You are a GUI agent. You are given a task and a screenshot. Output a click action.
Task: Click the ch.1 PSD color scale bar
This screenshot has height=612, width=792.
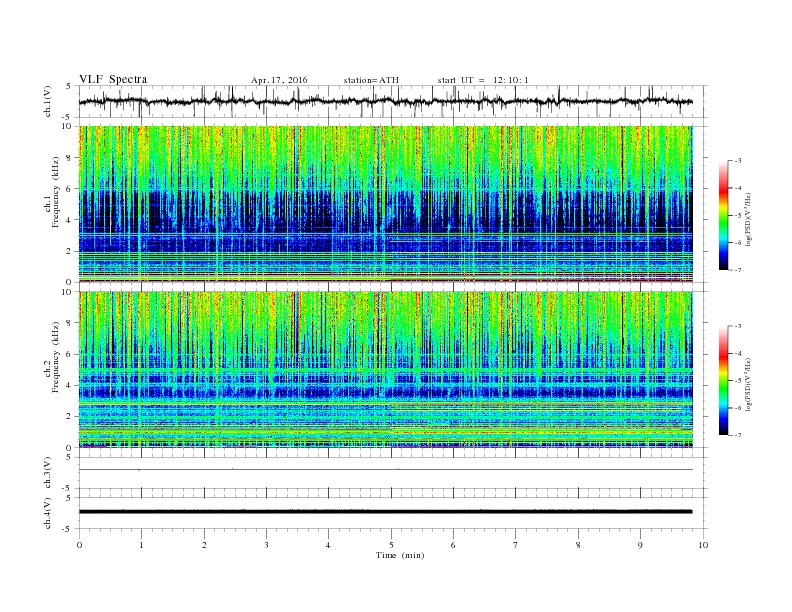coord(723,215)
